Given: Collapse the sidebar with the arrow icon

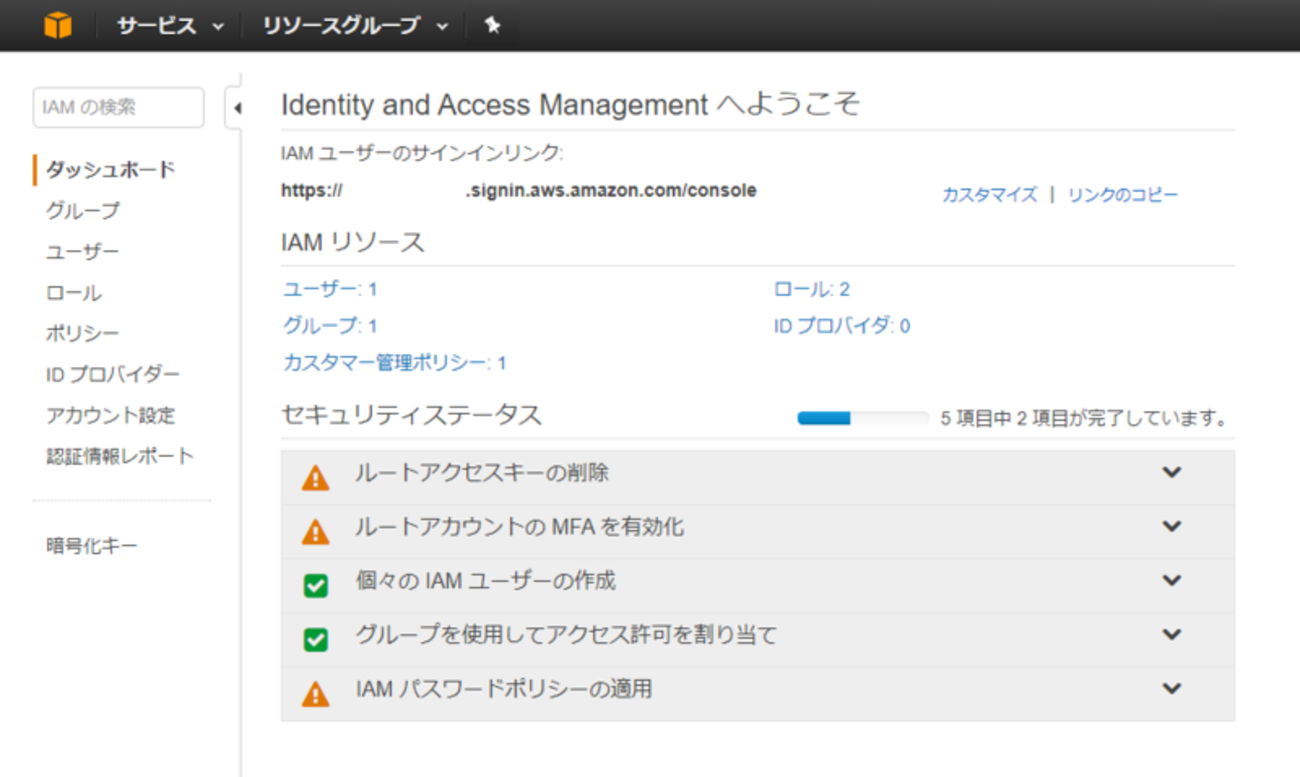Looking at the screenshot, I should pos(237,108).
